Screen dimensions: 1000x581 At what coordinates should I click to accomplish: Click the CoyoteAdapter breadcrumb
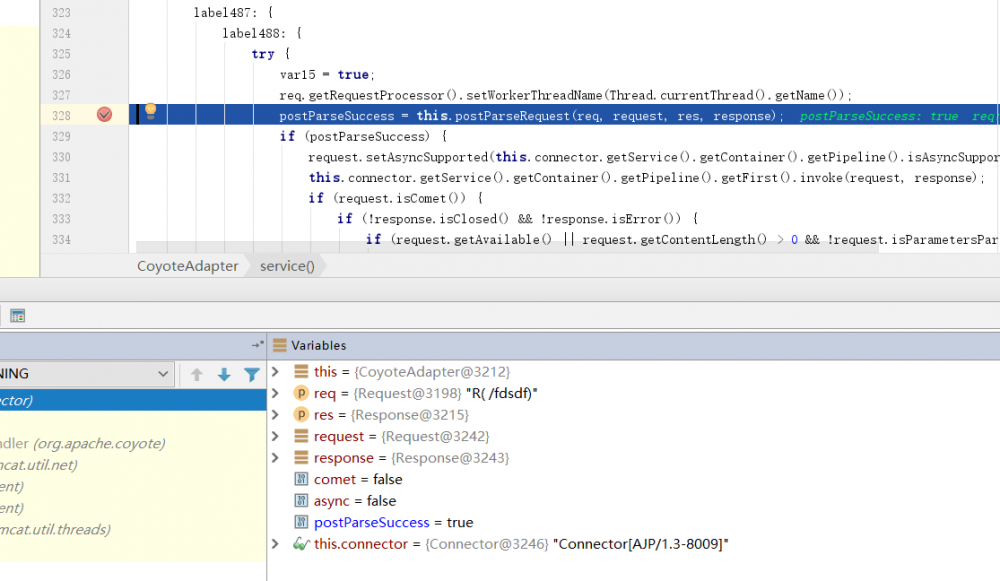pos(188,266)
